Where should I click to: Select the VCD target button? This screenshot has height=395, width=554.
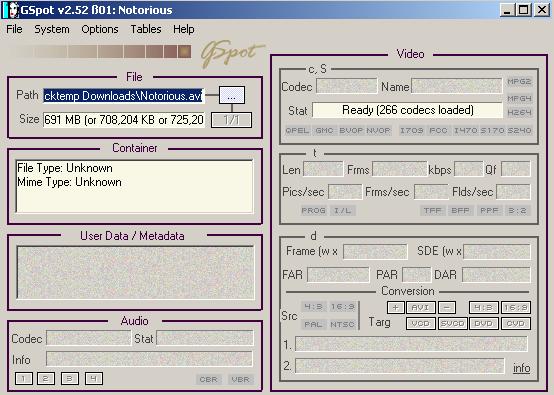[421, 323]
